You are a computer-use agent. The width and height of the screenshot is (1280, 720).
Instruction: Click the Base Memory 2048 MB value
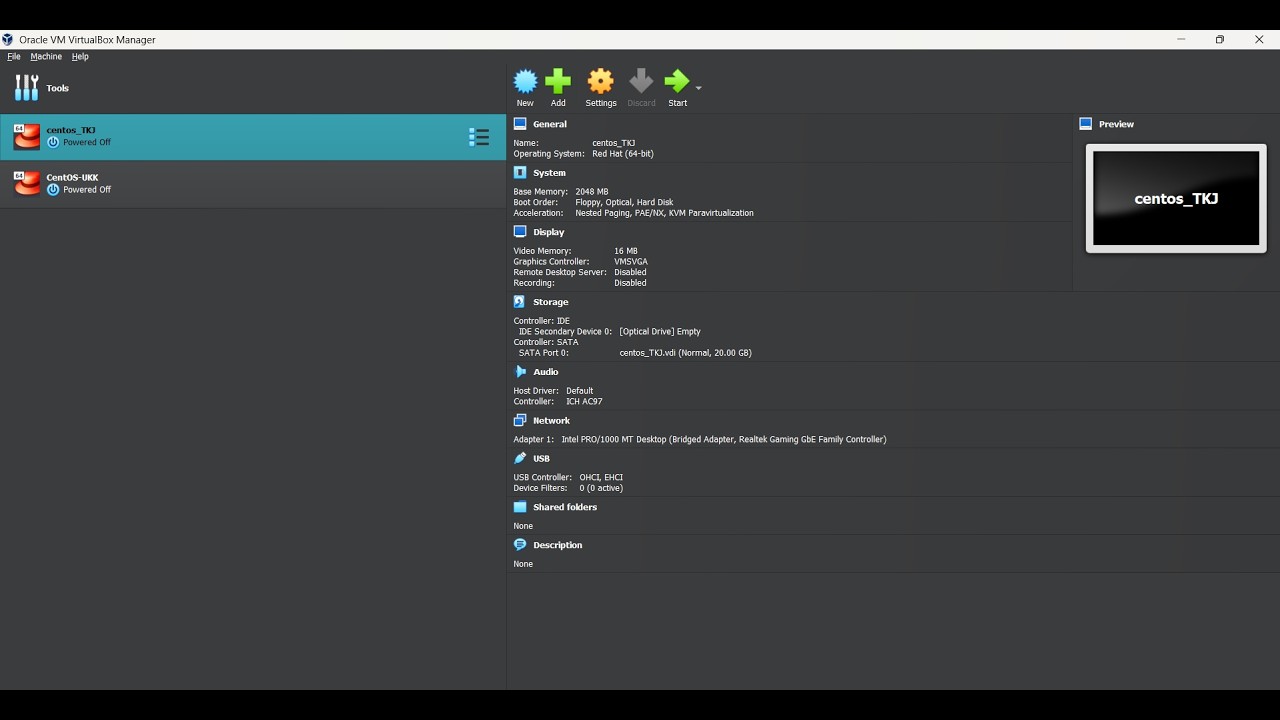pyautogui.click(x=592, y=192)
